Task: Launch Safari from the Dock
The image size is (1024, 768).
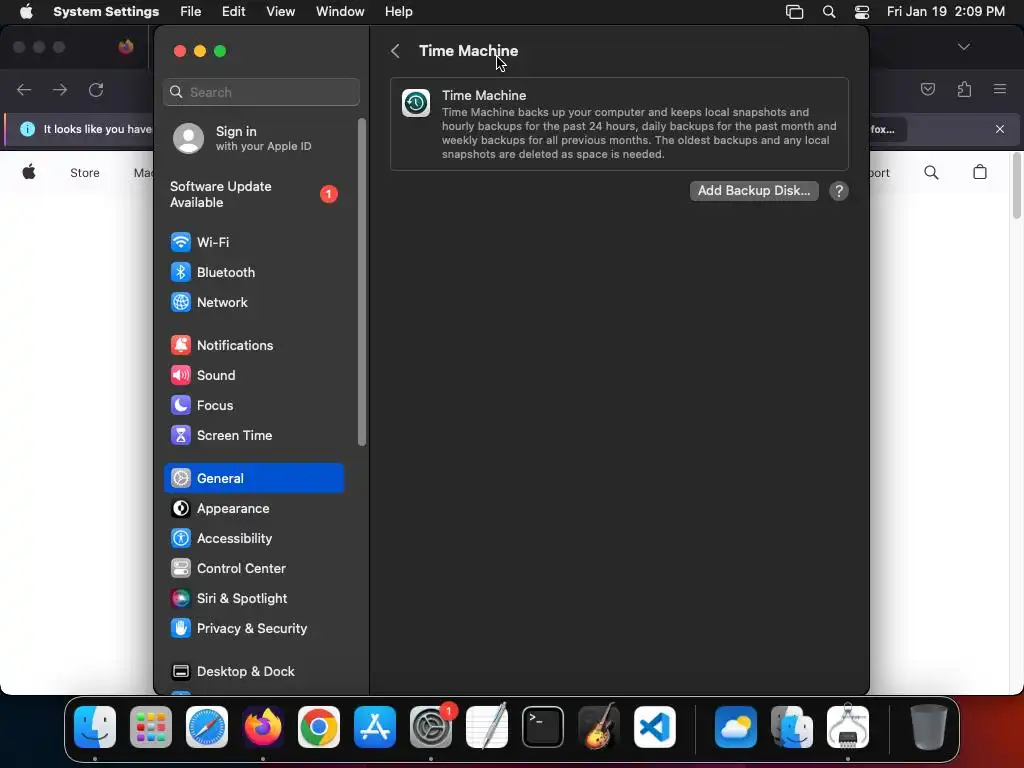Action: 207,727
